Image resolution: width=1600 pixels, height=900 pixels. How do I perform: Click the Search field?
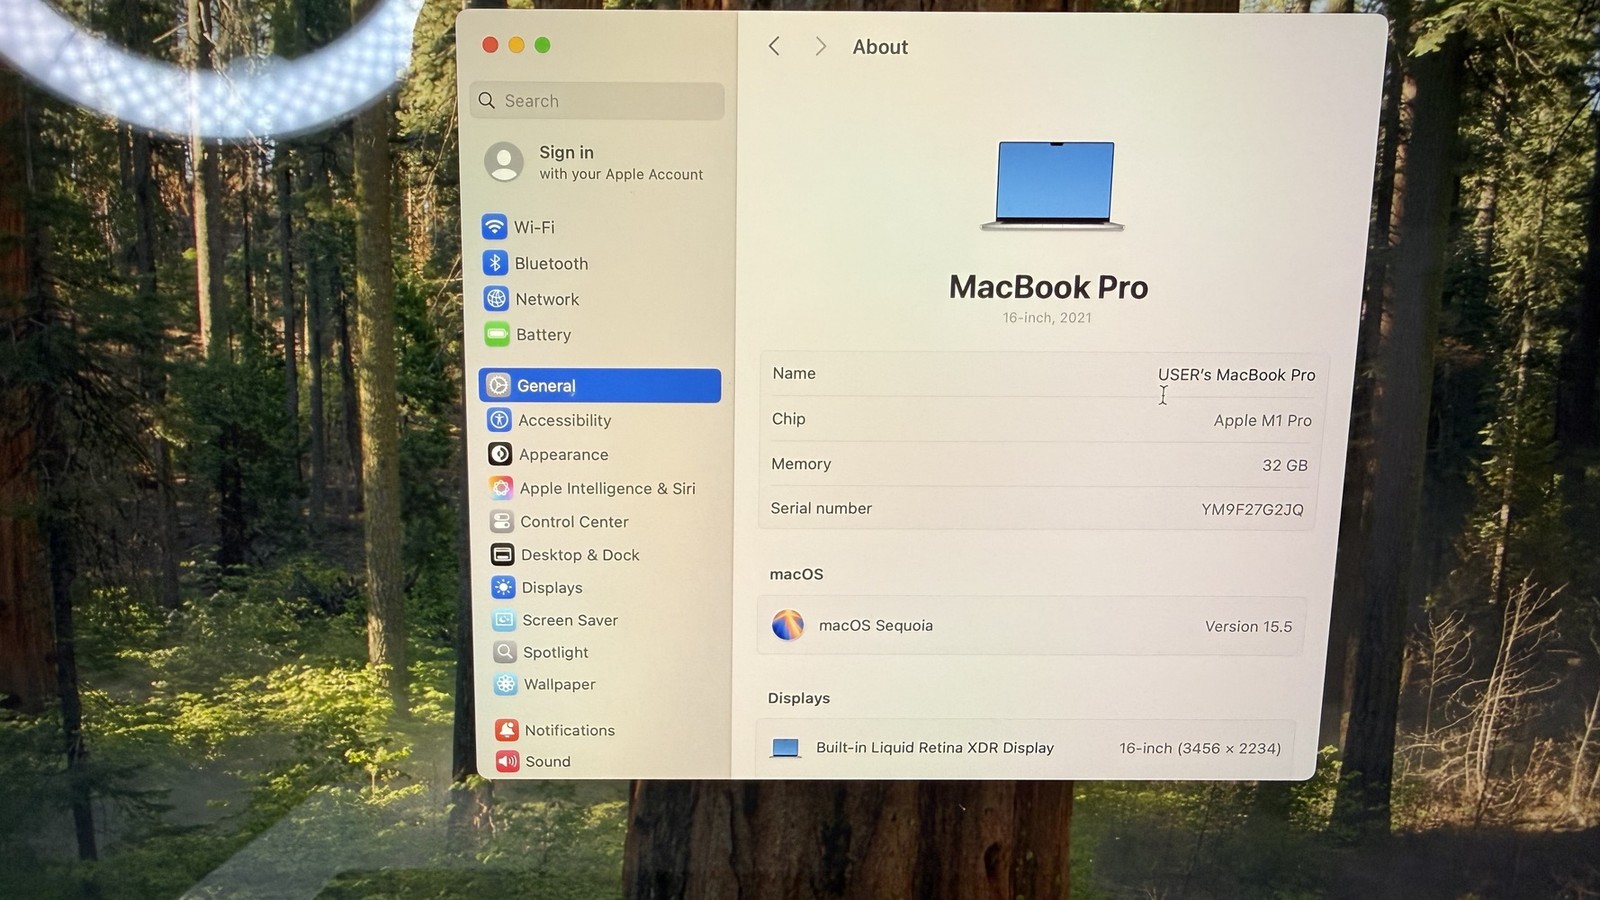(x=597, y=101)
